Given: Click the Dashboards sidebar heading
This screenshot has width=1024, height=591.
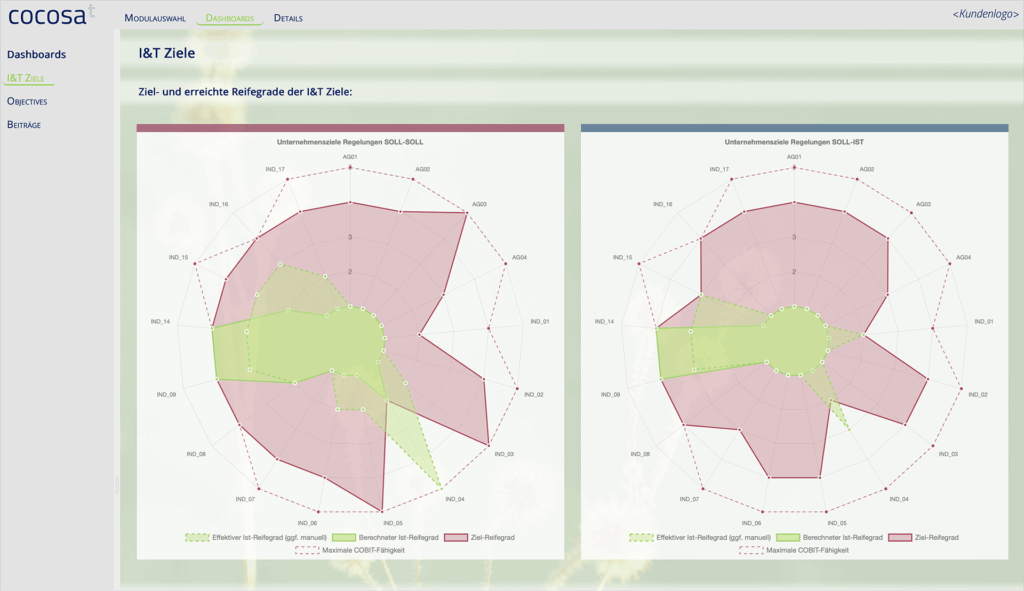Looking at the screenshot, I should point(36,54).
